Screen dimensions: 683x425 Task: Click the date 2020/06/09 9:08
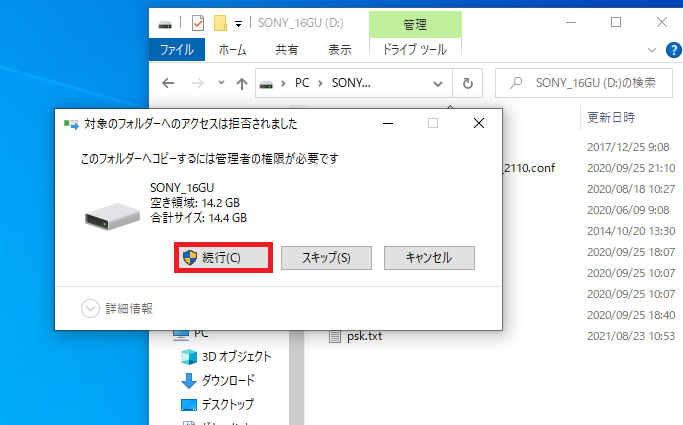(x=628, y=210)
